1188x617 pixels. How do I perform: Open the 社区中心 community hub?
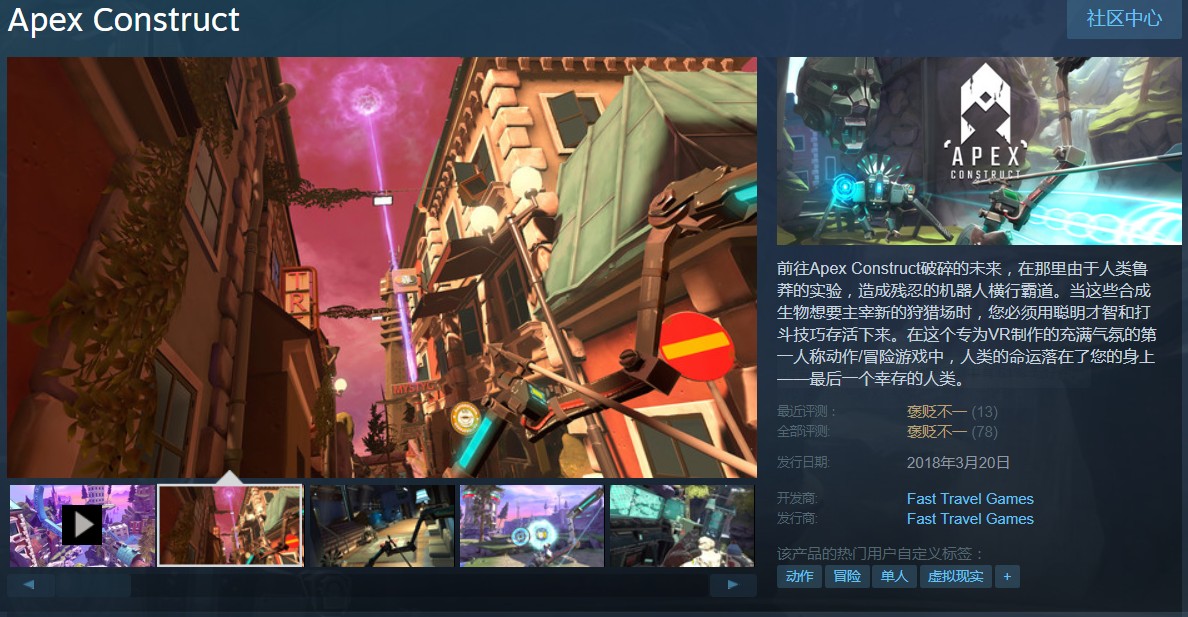coord(1123,19)
